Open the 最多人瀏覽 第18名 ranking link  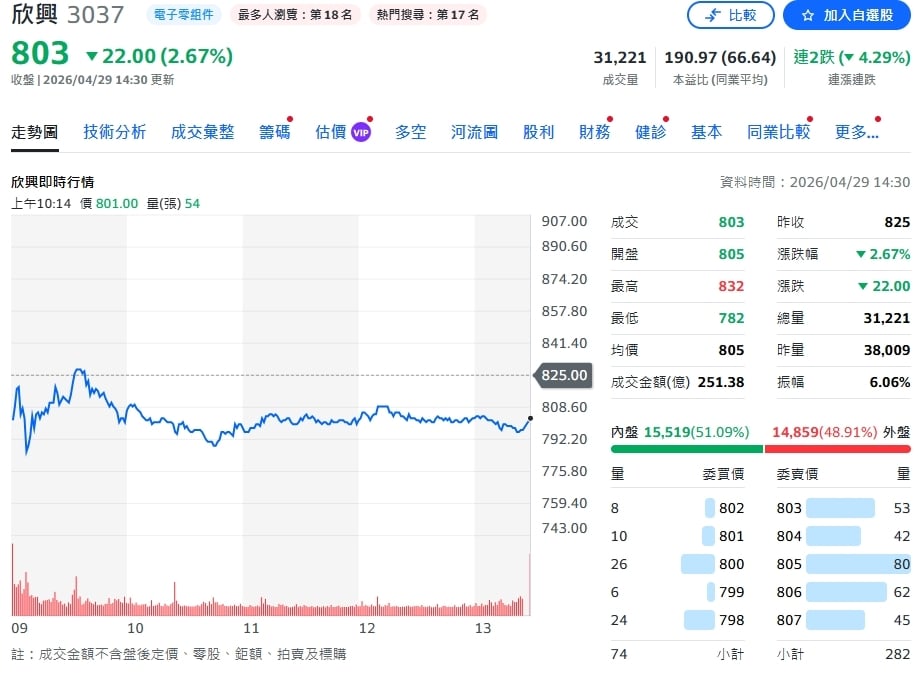295,15
